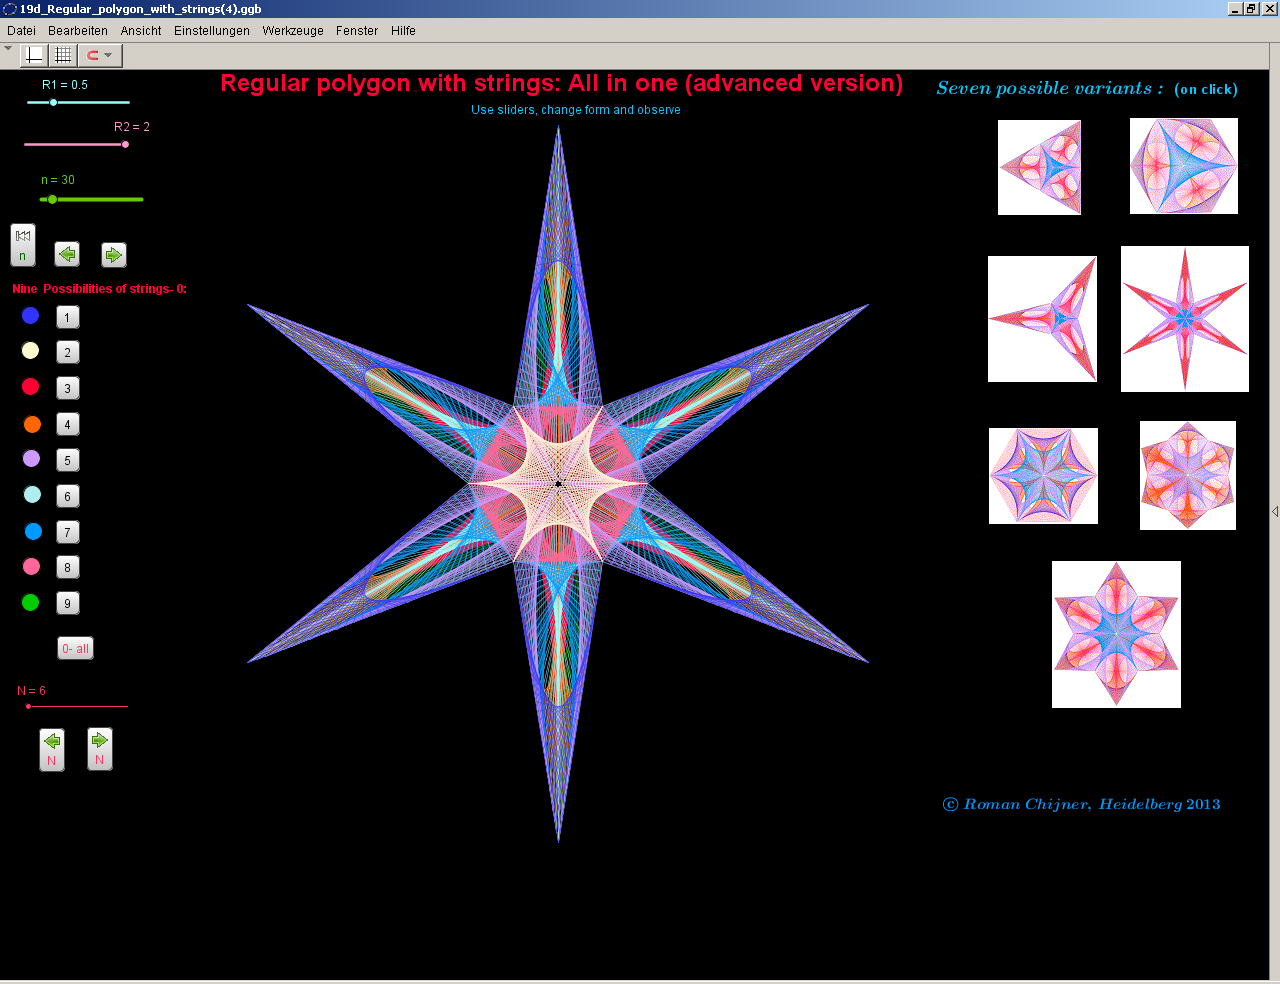Click the reset n rewind button
Screen dimensions: 1280x984
point(23,245)
